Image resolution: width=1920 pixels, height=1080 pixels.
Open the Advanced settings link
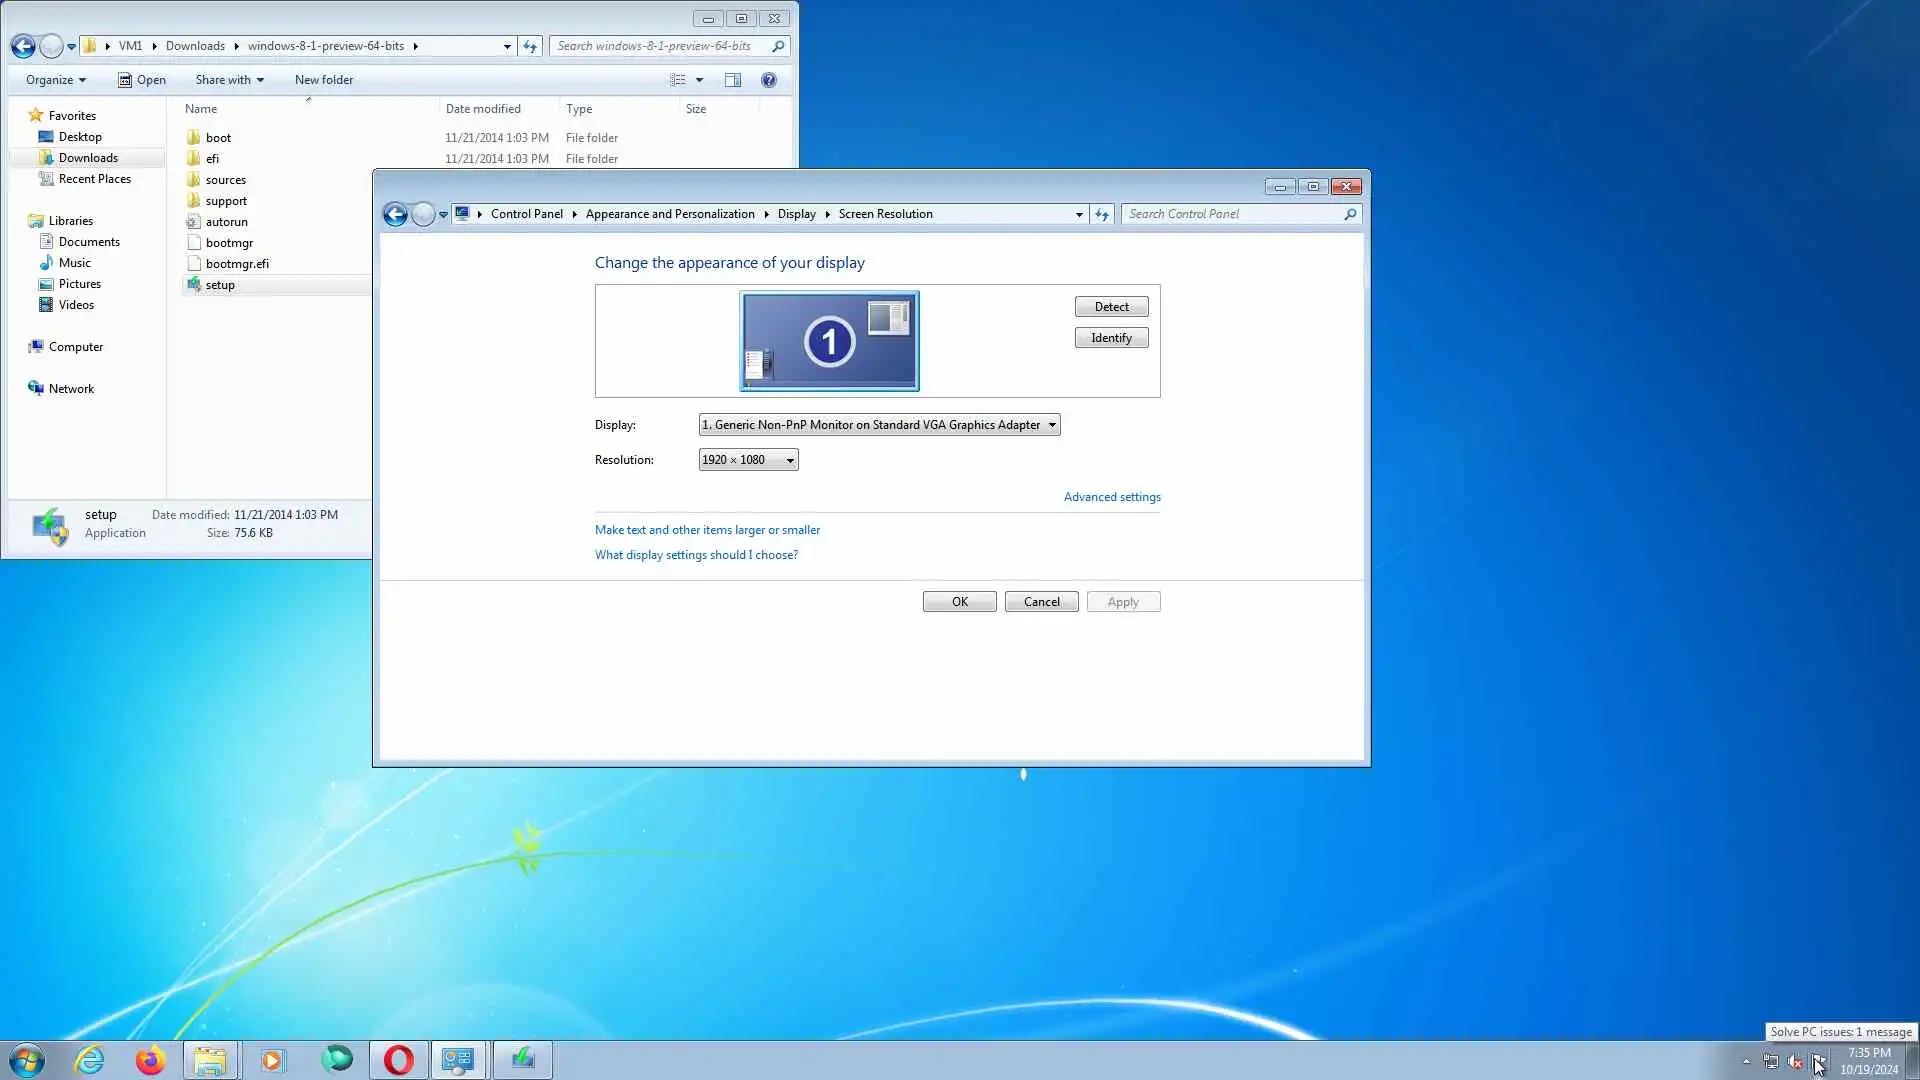(1111, 497)
